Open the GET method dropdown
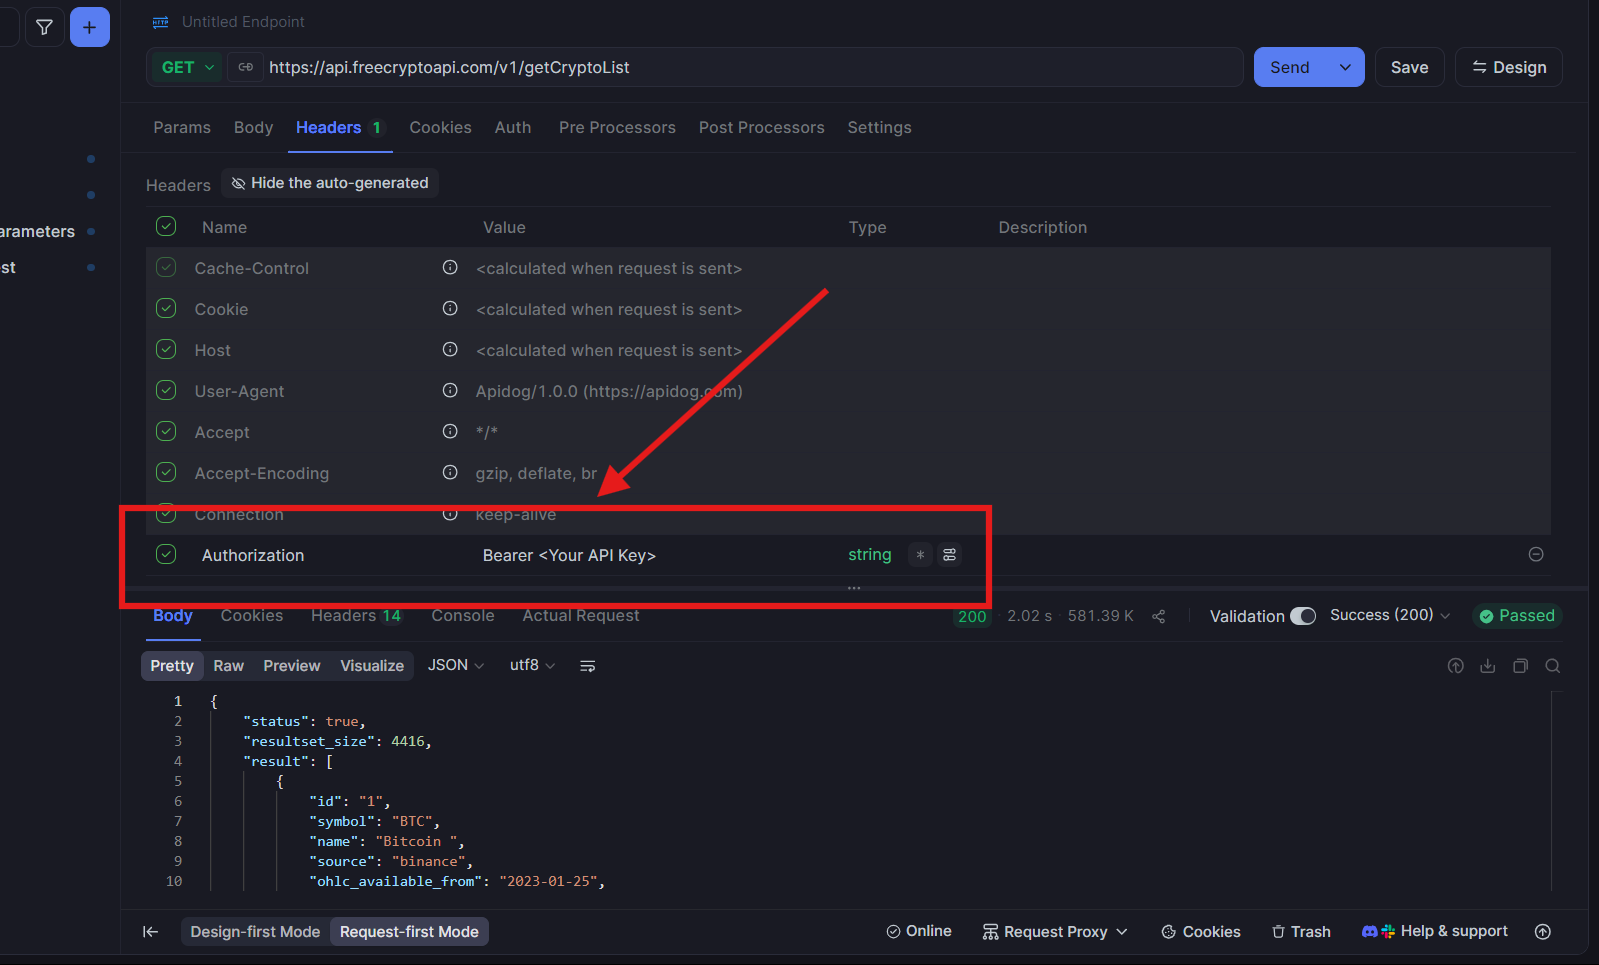 click(188, 67)
